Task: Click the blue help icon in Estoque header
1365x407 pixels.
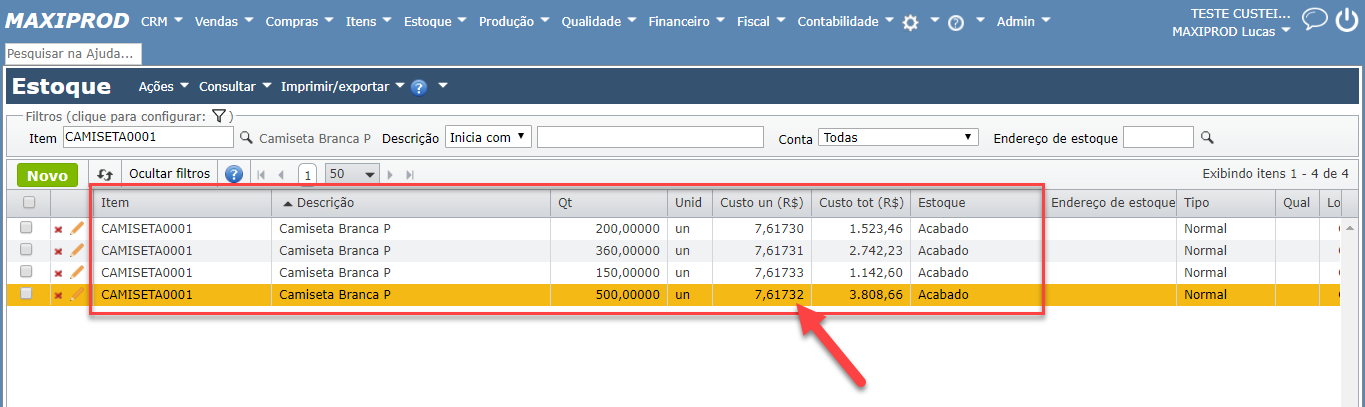Action: [x=419, y=87]
